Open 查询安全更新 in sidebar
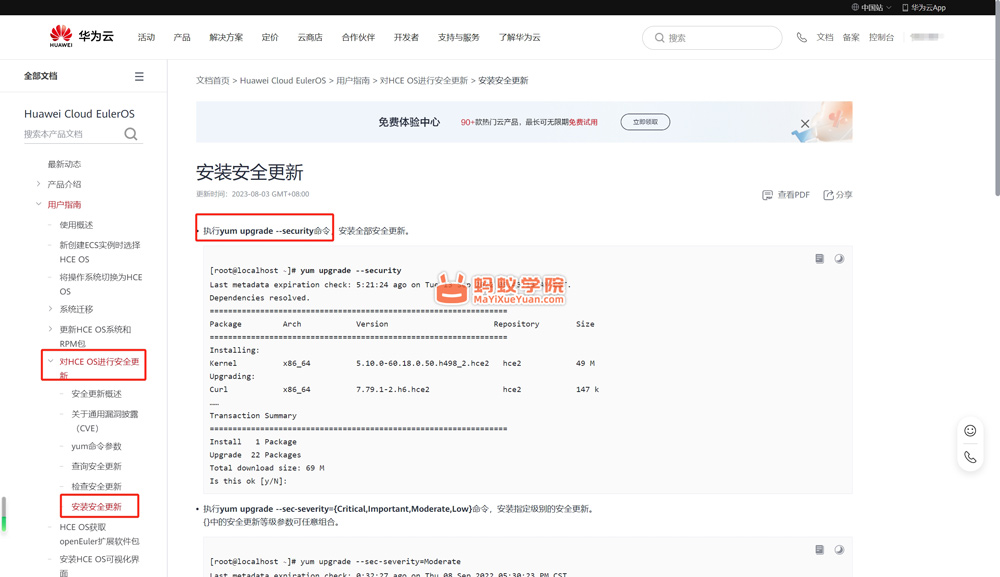The image size is (1000, 577). (x=96, y=467)
